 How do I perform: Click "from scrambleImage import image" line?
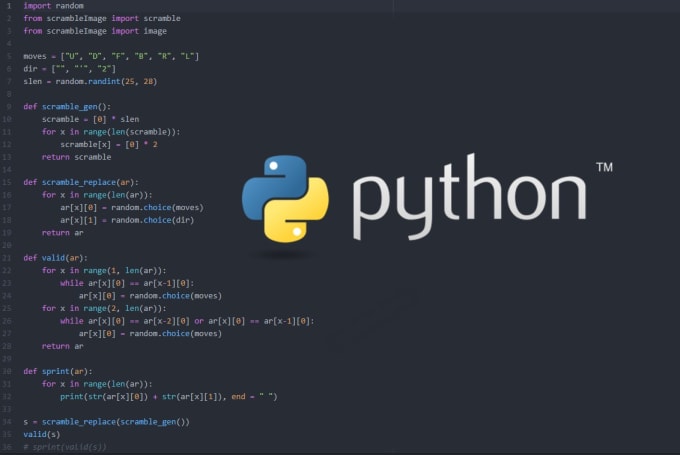[95, 31]
